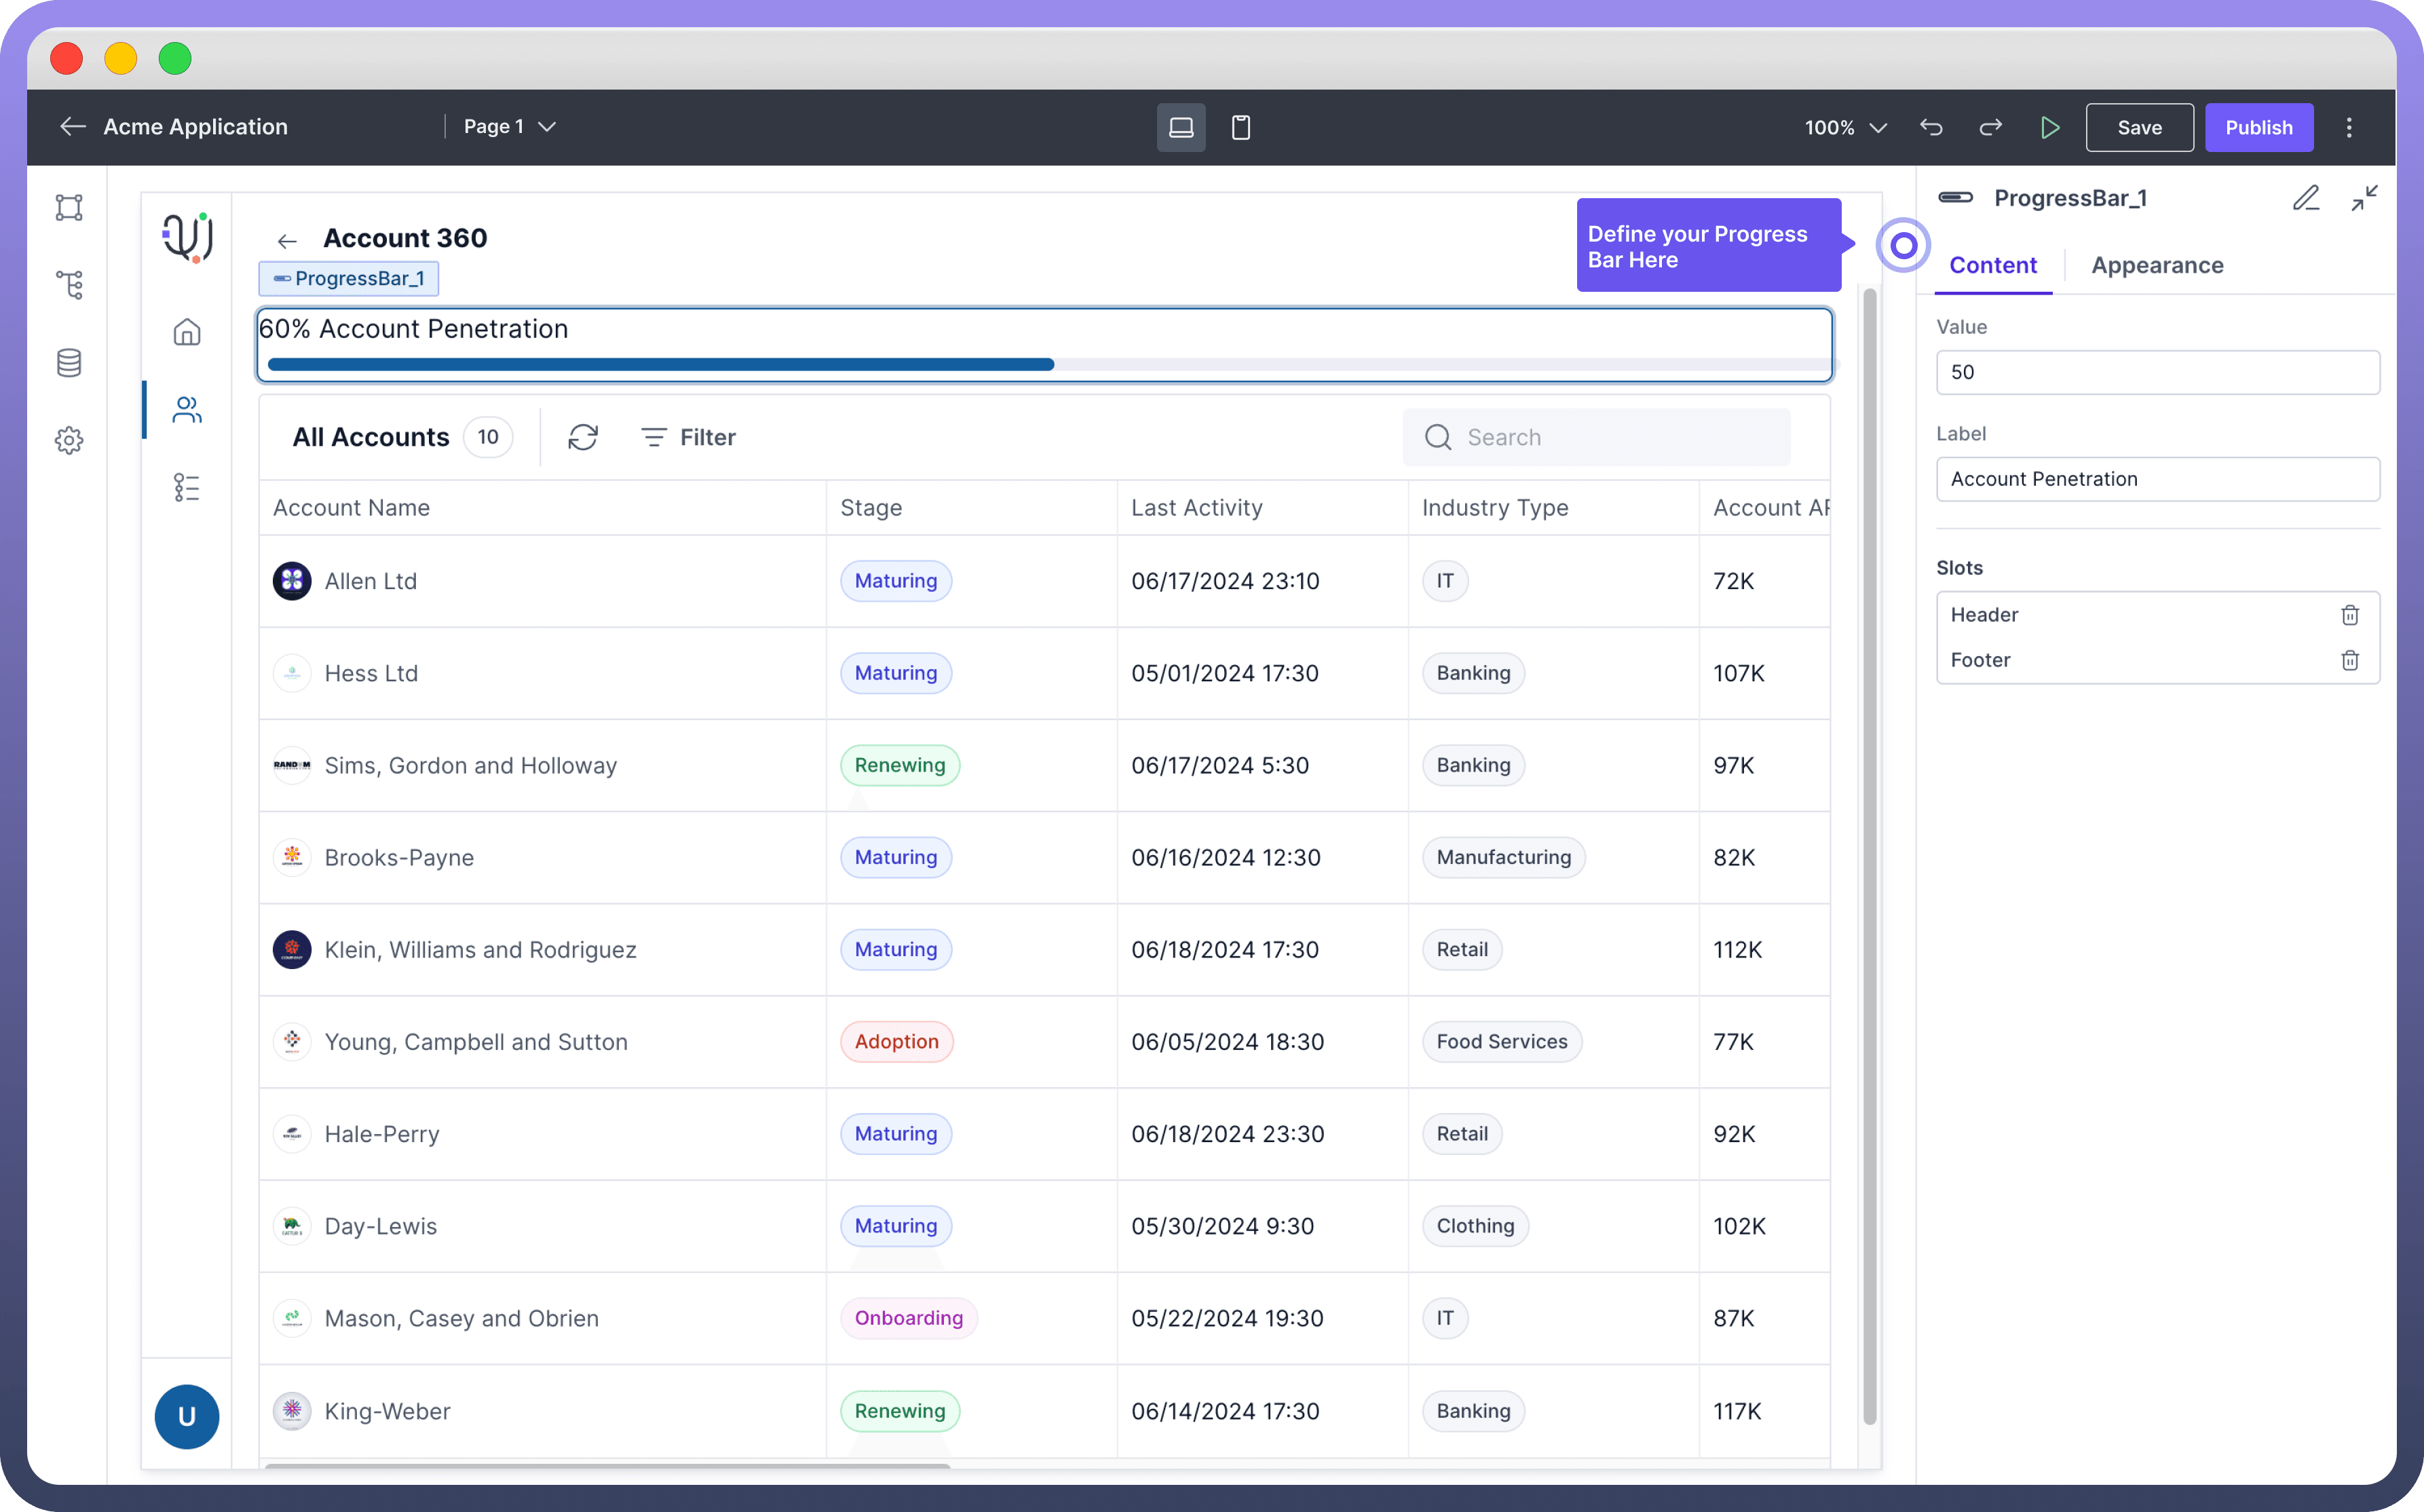The width and height of the screenshot is (2424, 1512).
Task: Expand the Page 1 dropdown
Action: click(510, 127)
